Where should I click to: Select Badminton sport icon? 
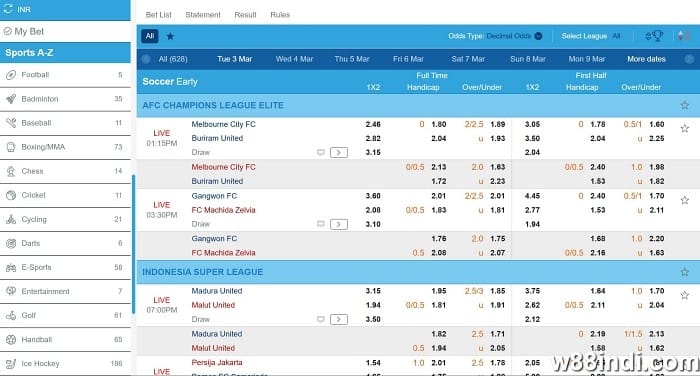coord(11,99)
